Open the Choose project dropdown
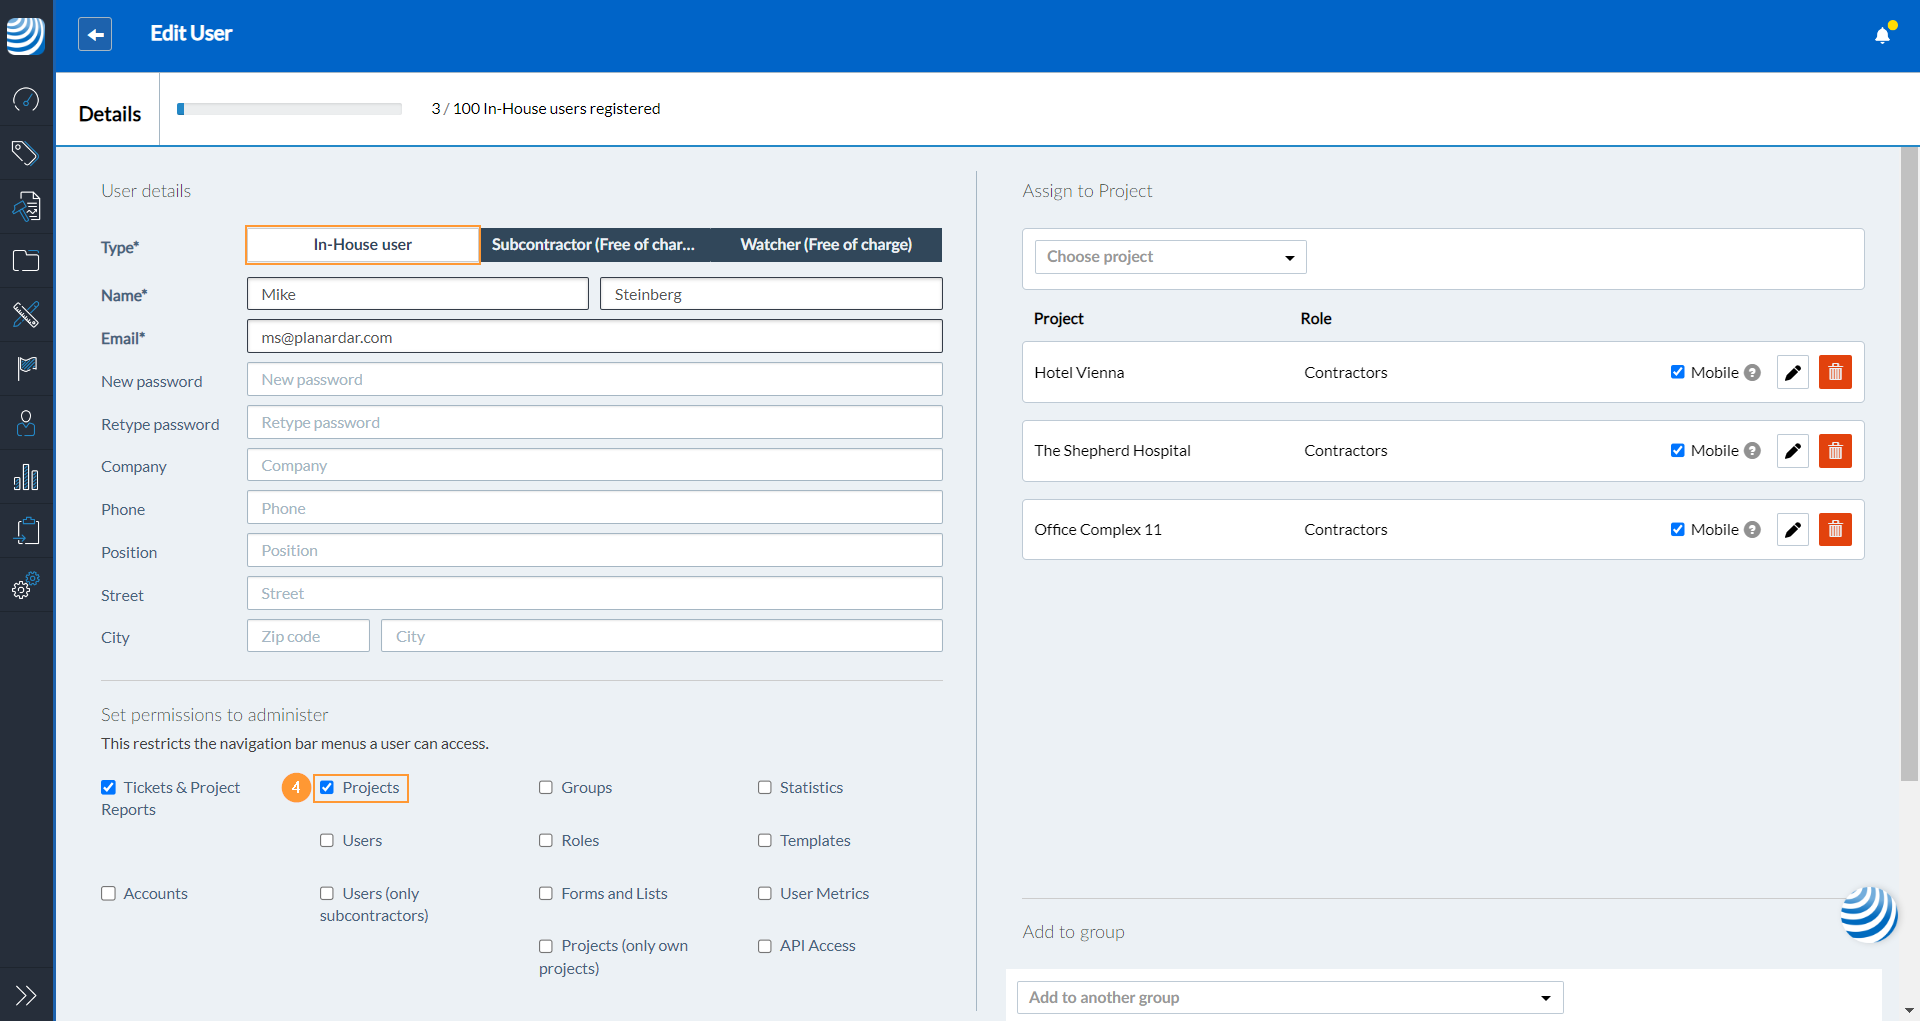Viewport: 1920px width, 1021px height. (x=1170, y=257)
